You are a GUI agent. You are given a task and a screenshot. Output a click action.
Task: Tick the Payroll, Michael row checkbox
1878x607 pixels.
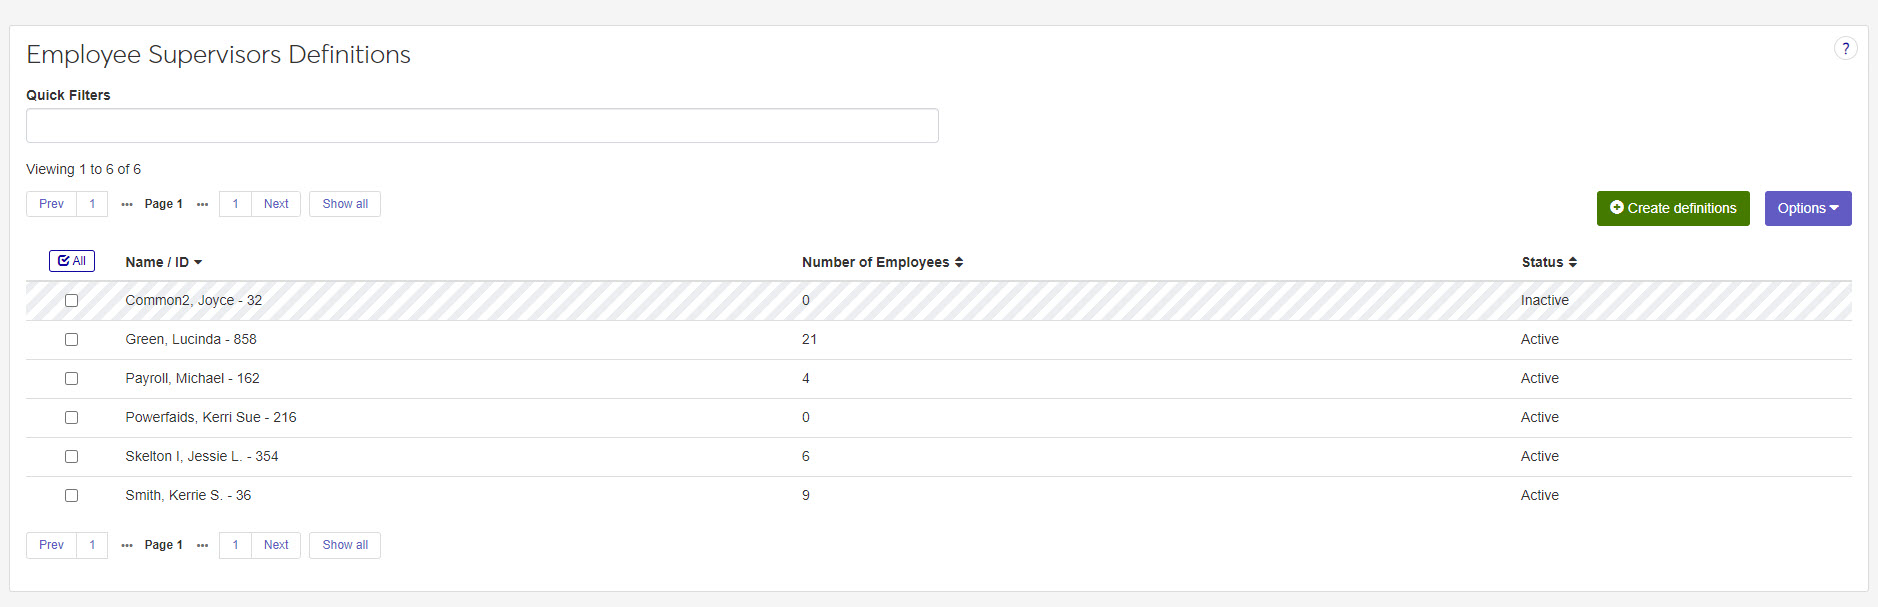point(71,378)
